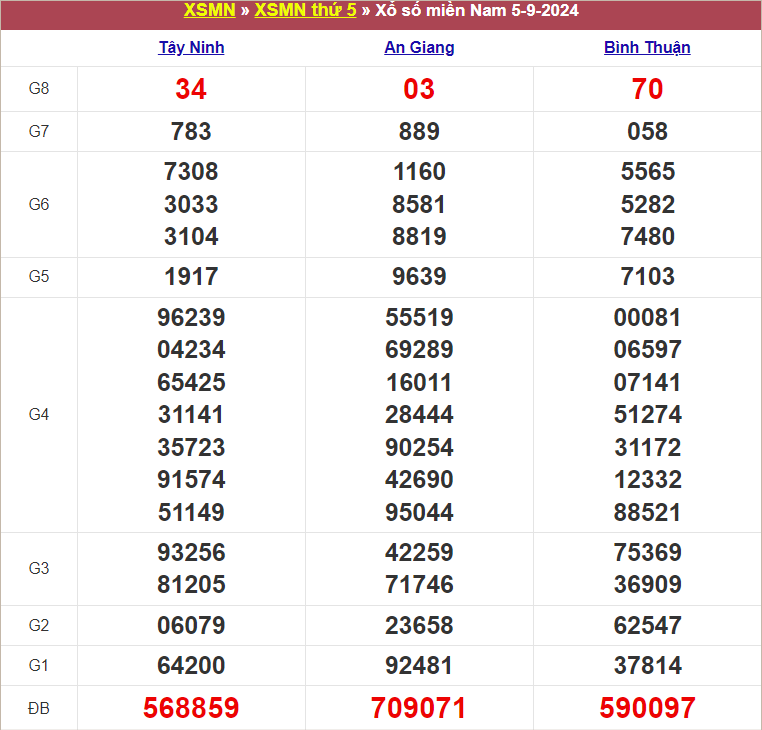Click G4 number 90254
This screenshot has width=762, height=730.
(x=419, y=447)
